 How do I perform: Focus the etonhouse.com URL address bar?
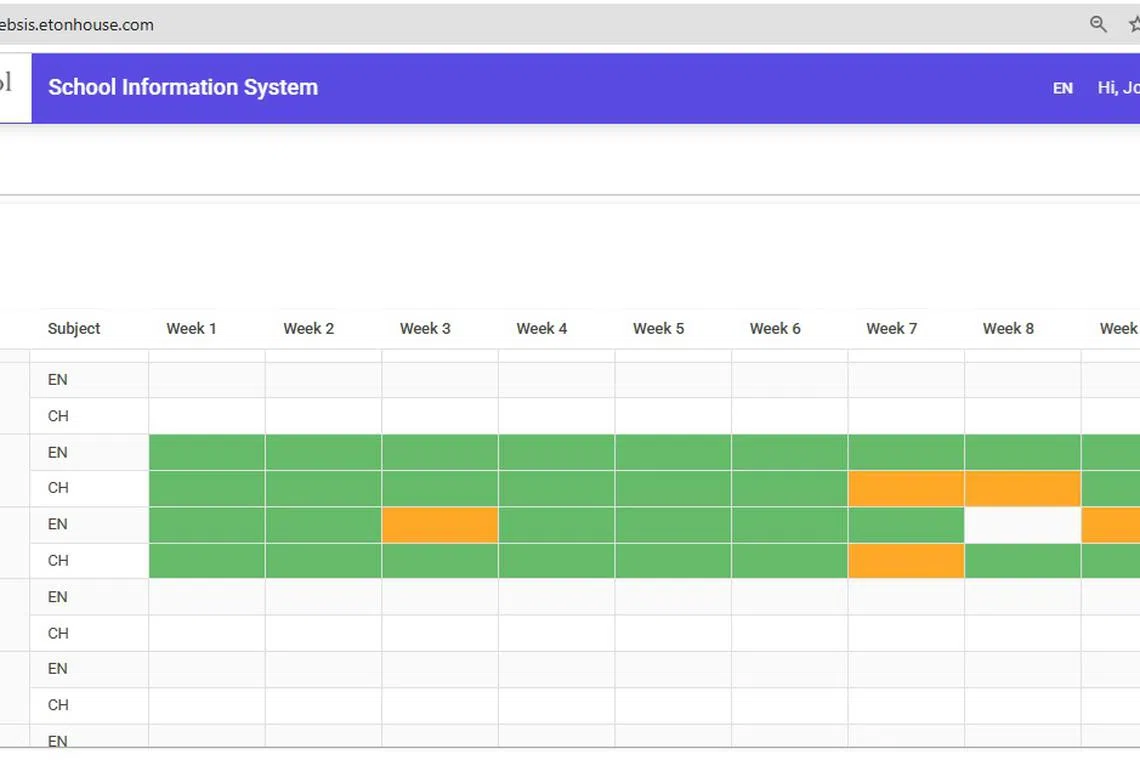[x=400, y=25]
